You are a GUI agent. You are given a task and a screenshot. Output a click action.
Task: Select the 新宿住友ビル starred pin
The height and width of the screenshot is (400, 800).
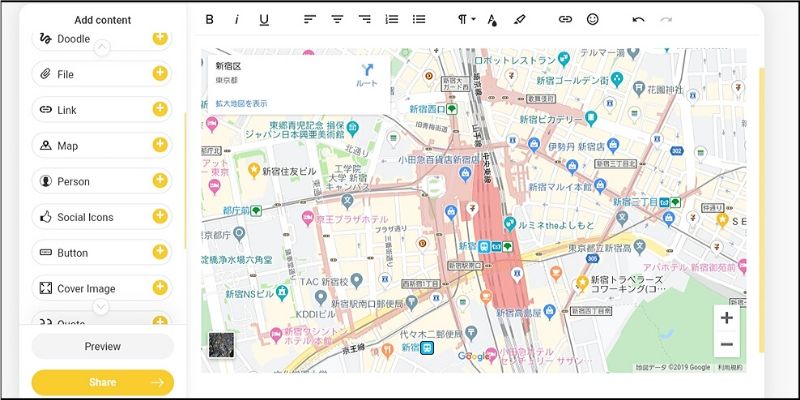point(254,170)
